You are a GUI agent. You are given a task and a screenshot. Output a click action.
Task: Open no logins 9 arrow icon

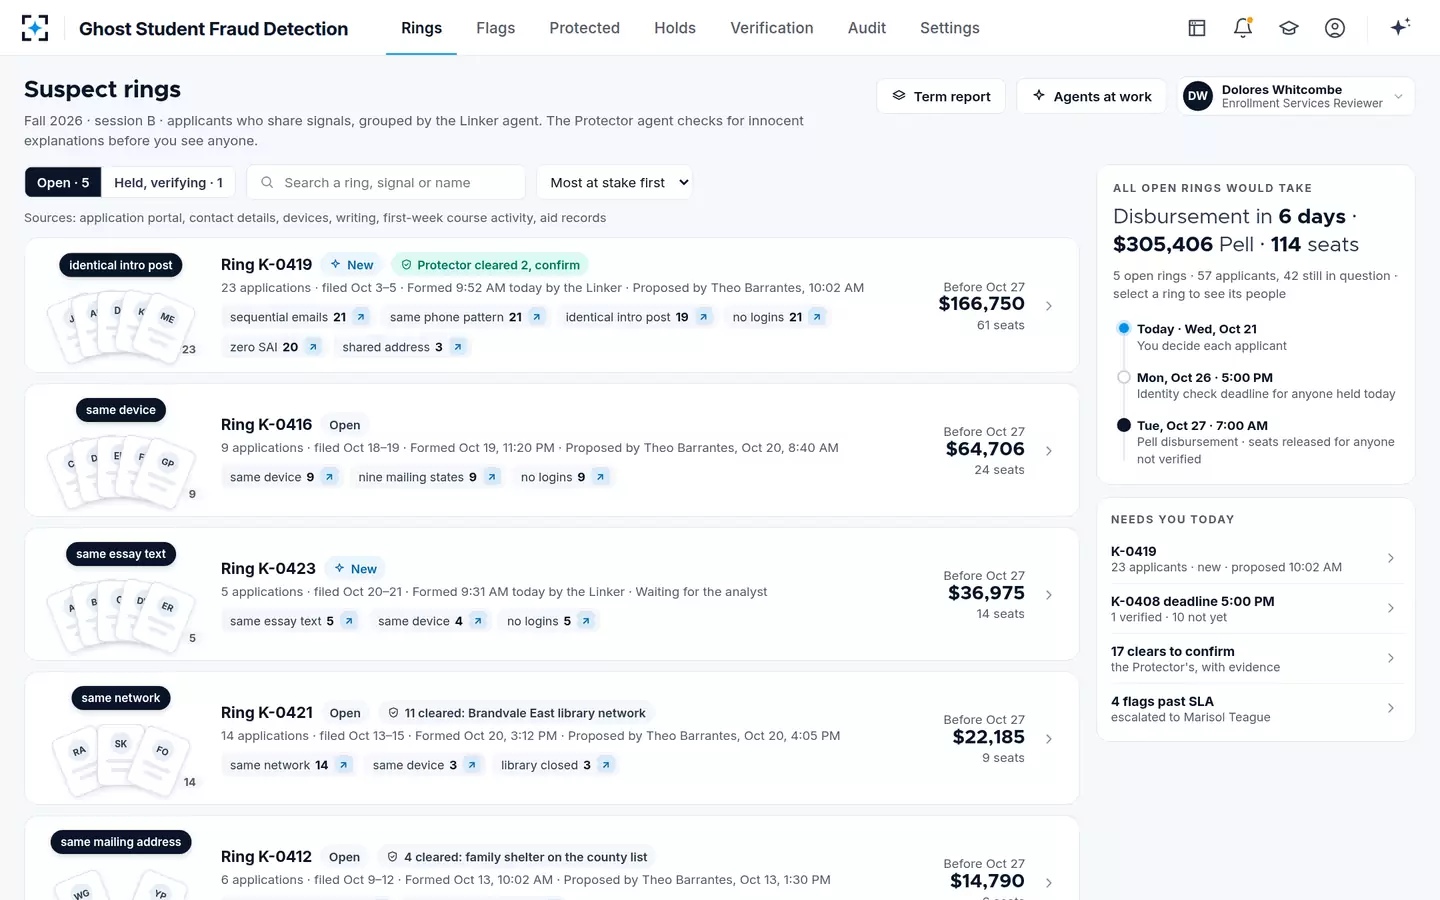tap(601, 477)
